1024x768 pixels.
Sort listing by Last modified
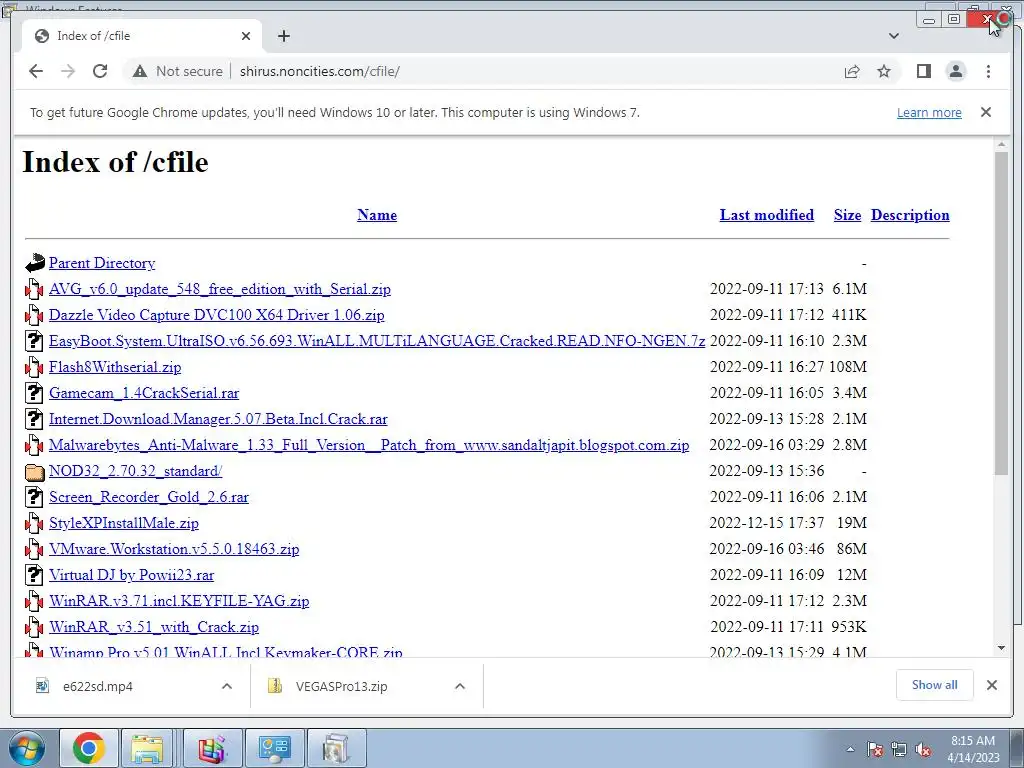click(x=767, y=215)
